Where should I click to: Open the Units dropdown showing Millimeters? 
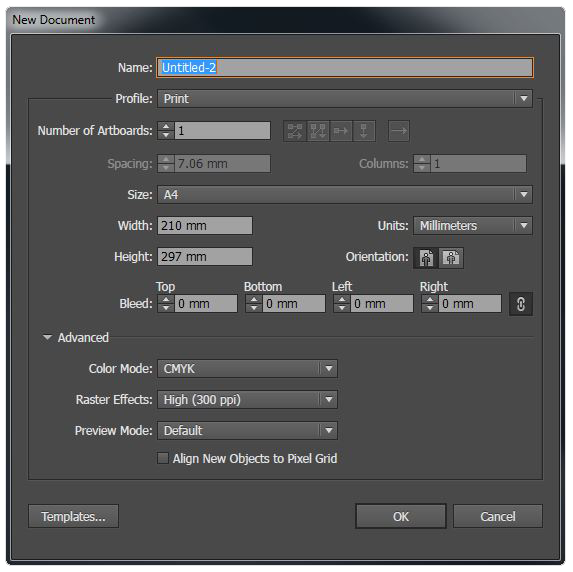[473, 226]
